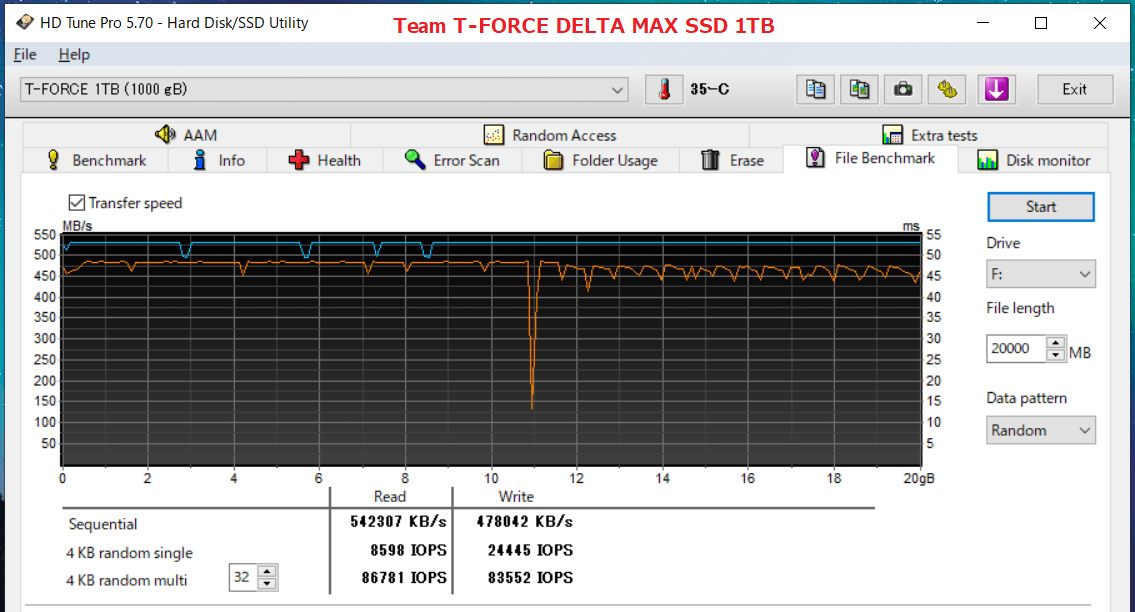Click the temperature thermometer icon

click(x=664, y=89)
